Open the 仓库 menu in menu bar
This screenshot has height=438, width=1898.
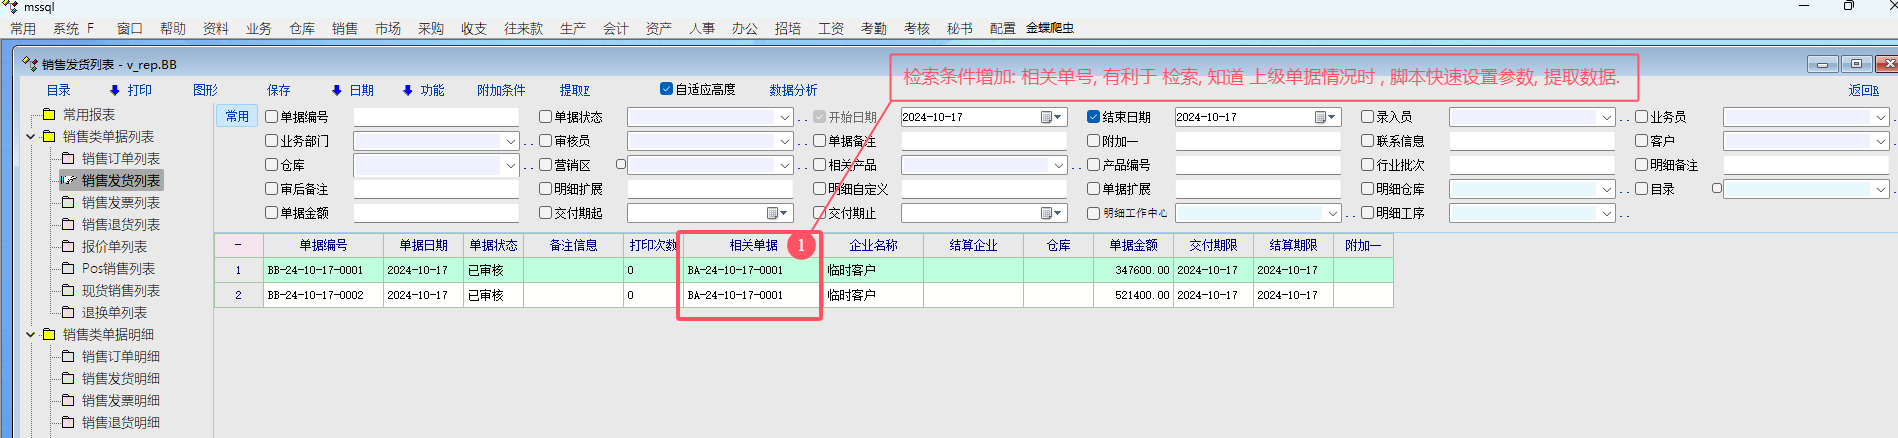(x=301, y=28)
